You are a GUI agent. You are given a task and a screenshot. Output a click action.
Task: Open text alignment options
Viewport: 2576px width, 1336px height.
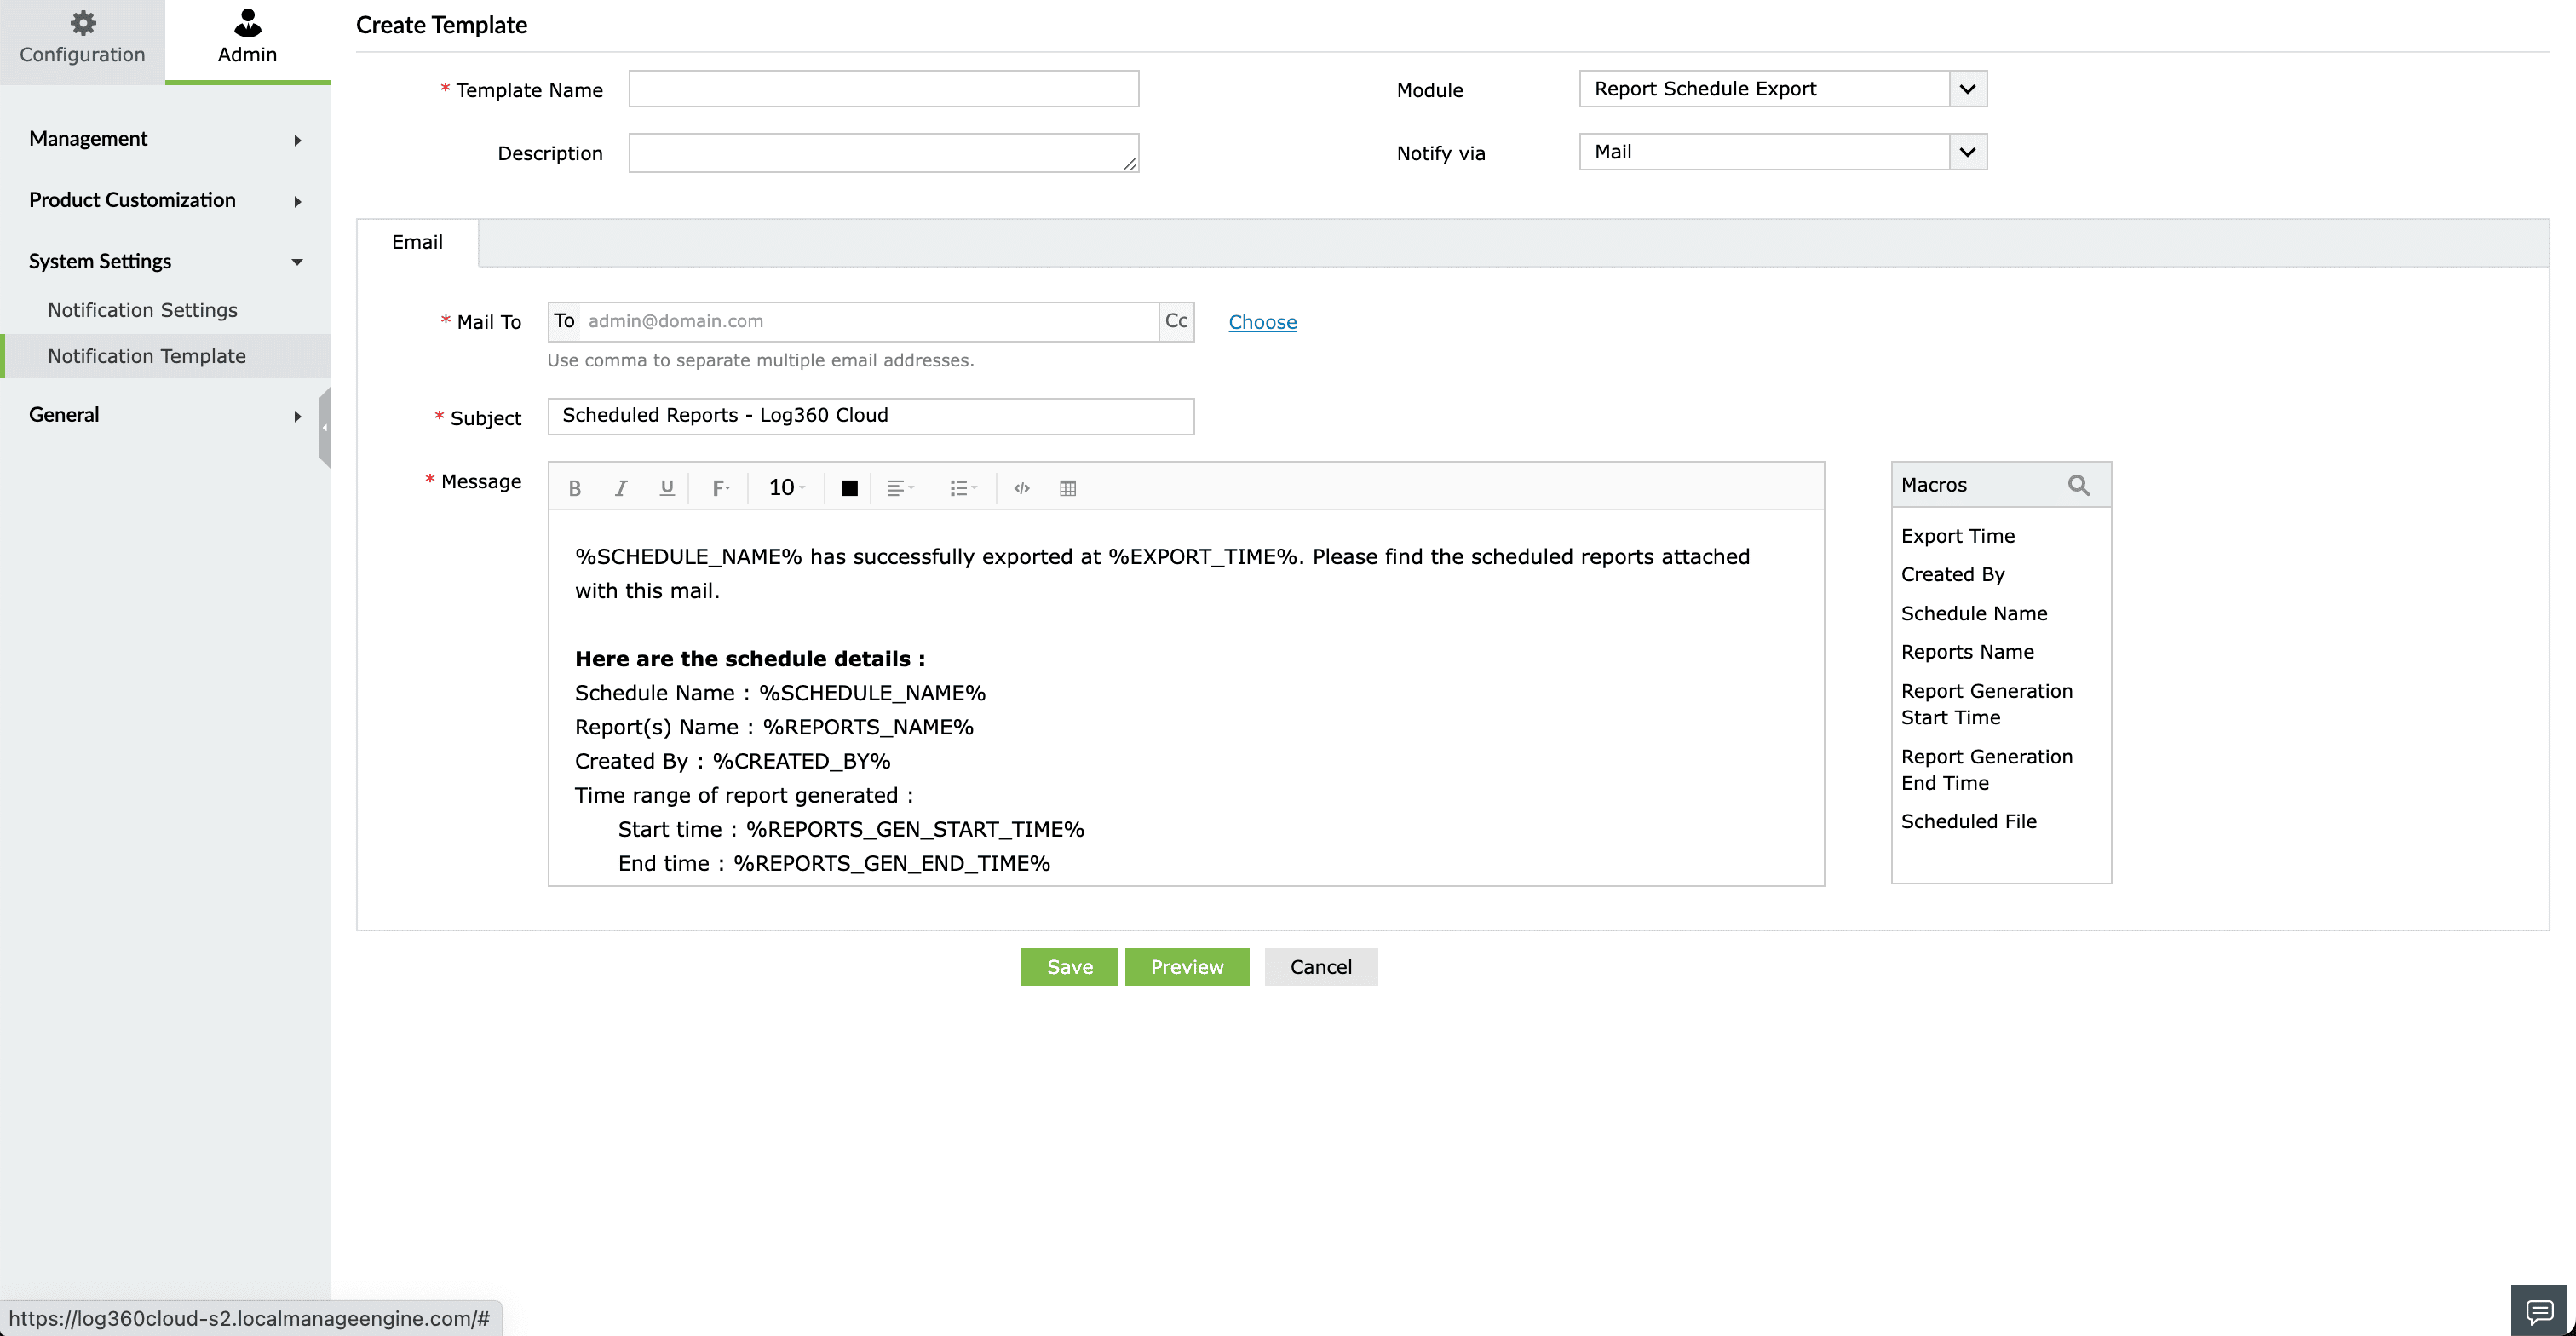click(x=900, y=488)
